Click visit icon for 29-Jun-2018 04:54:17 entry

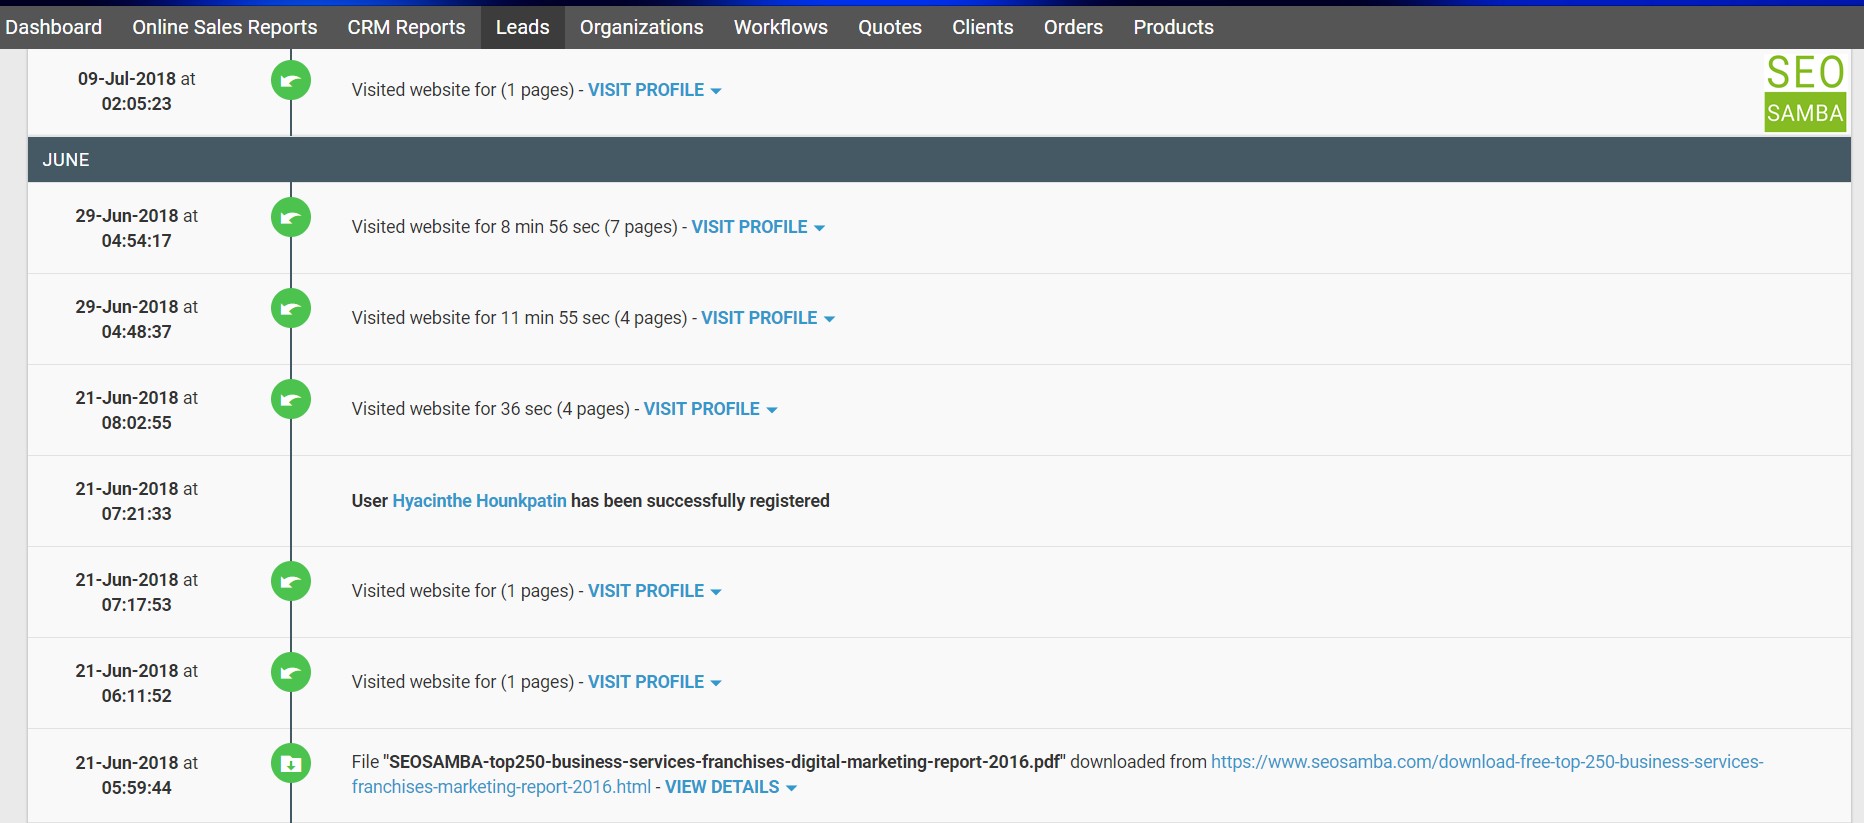coord(291,217)
